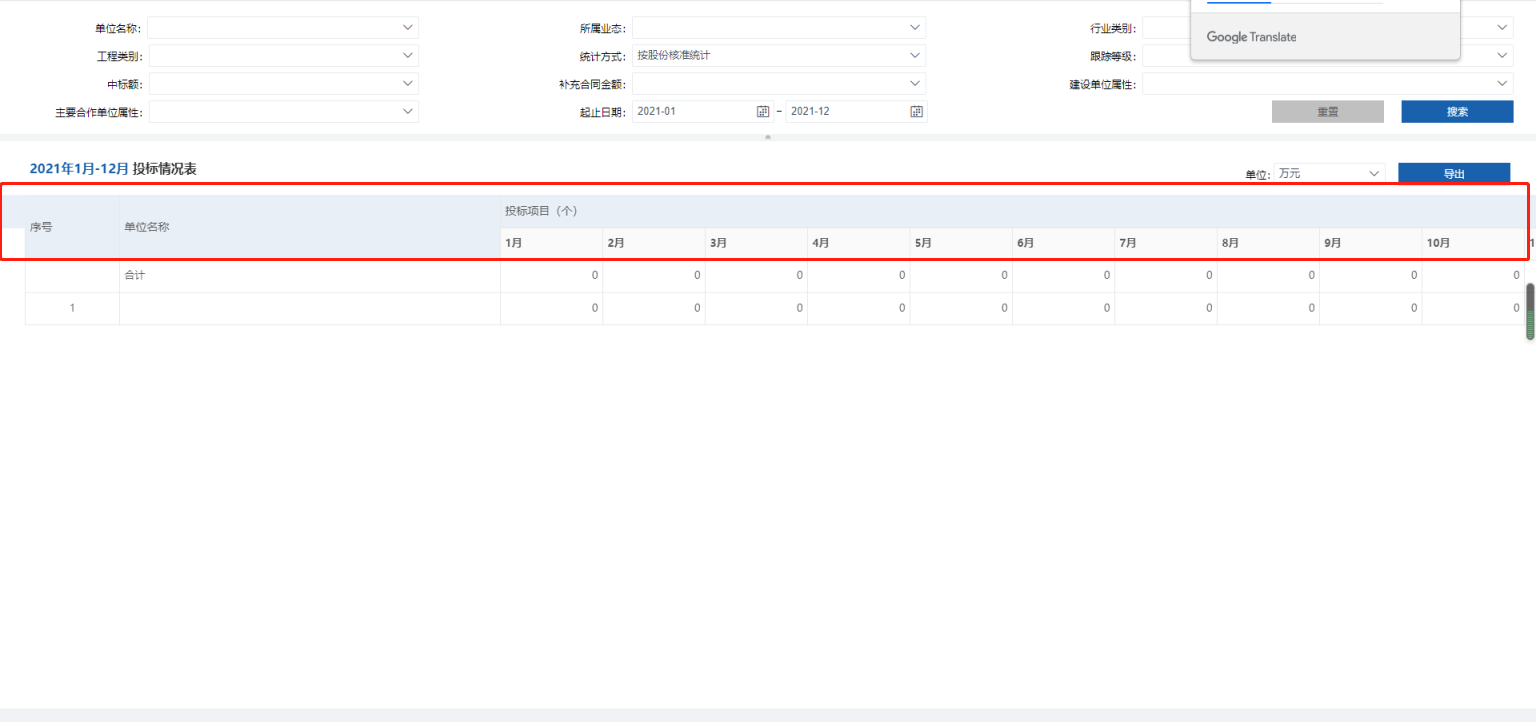Click the 序号 column header
This screenshot has width=1536, height=722.
(x=72, y=227)
